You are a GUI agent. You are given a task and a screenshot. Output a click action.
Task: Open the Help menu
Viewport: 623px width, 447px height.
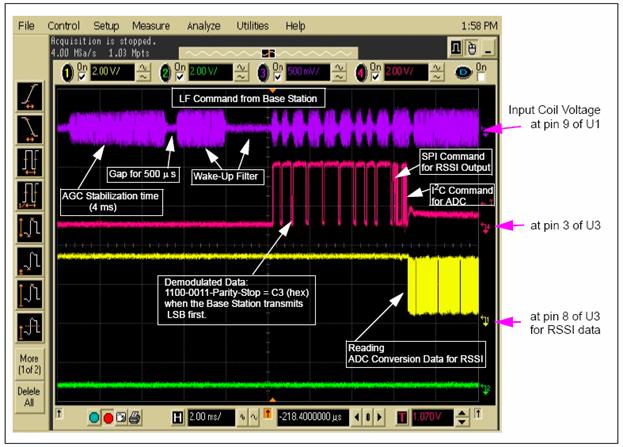pos(295,26)
